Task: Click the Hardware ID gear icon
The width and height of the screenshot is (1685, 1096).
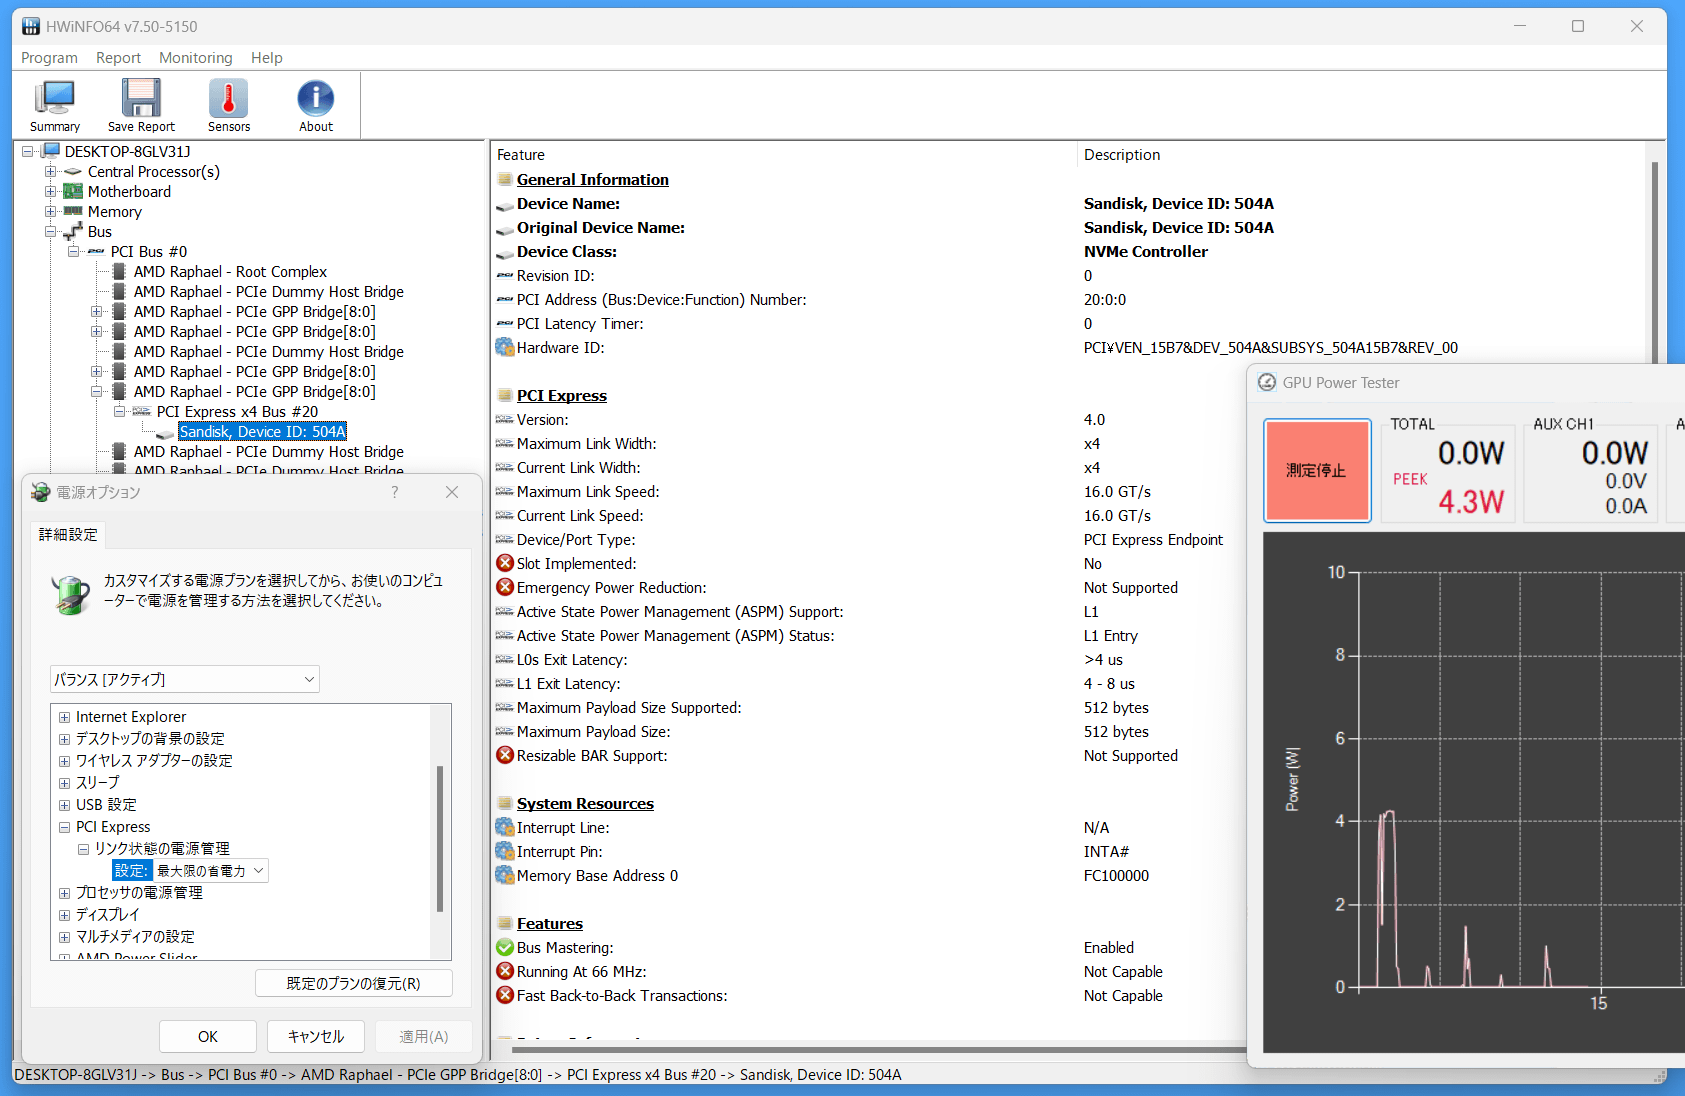Action: coord(505,347)
